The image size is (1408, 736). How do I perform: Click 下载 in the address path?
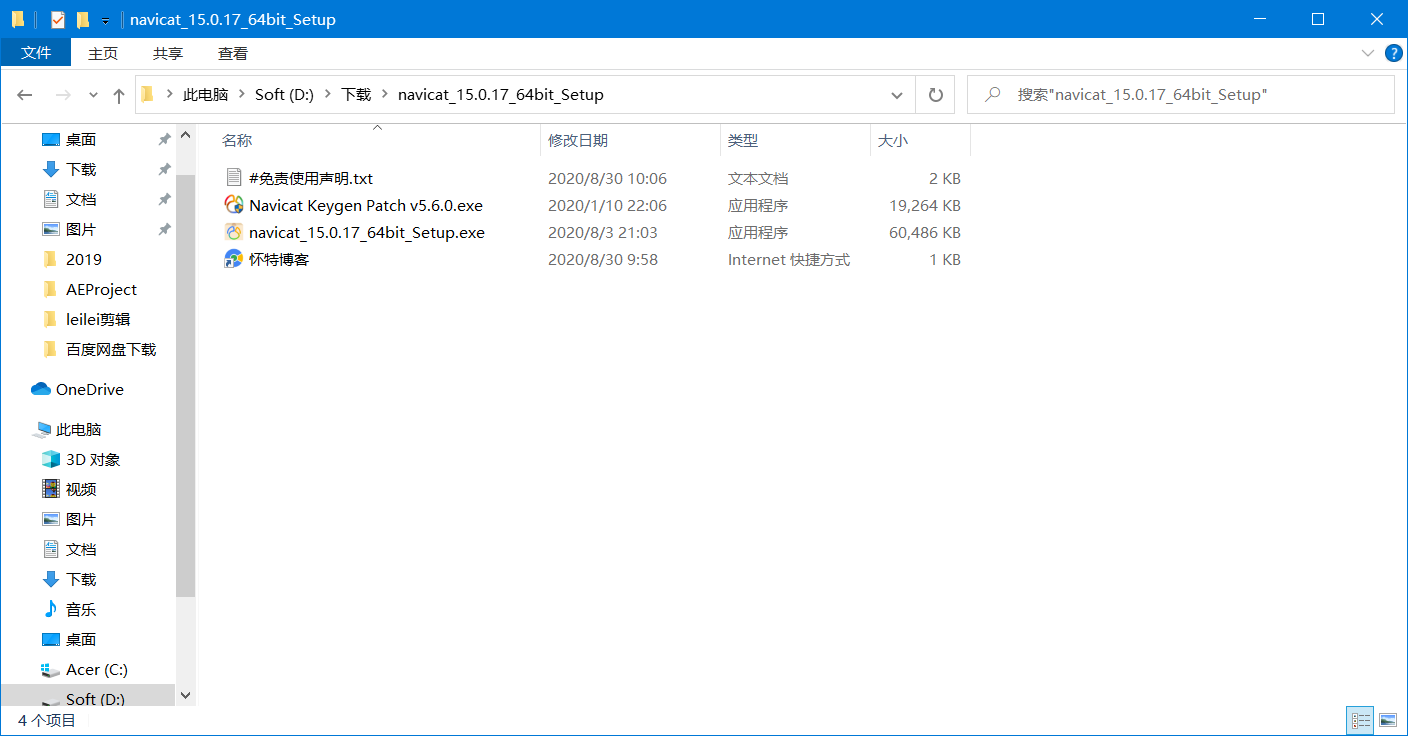coord(356,95)
